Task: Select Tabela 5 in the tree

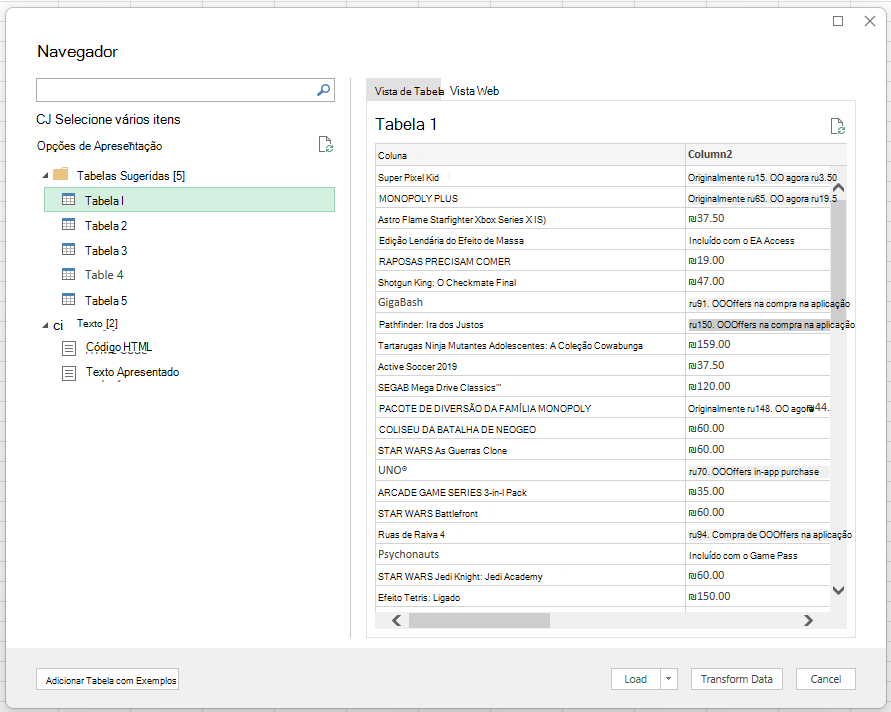Action: 106,301
